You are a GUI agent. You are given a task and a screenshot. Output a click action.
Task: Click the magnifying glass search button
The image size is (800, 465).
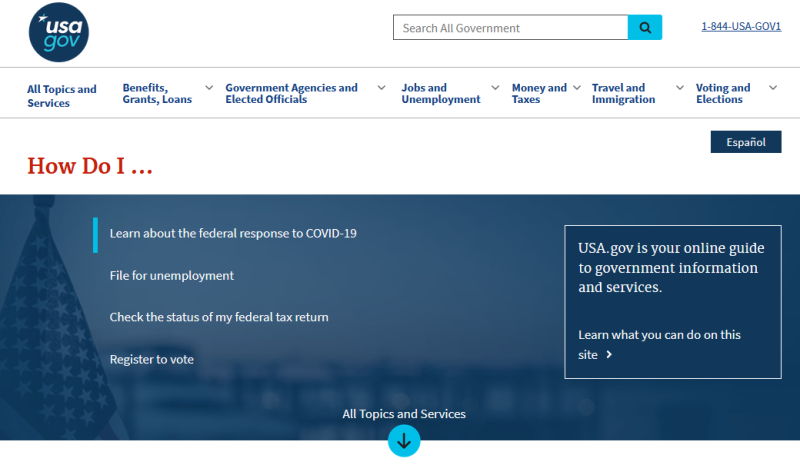click(x=645, y=28)
